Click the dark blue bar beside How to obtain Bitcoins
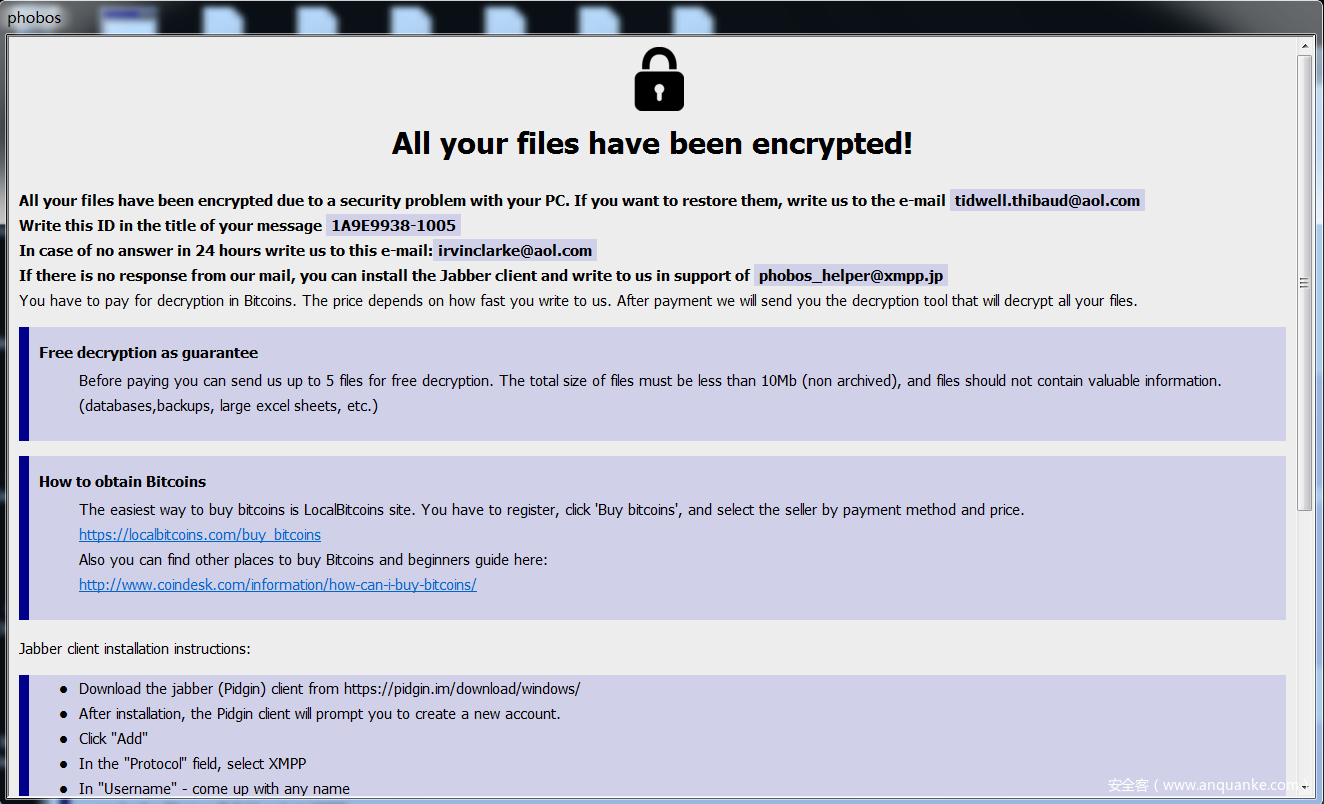 pos(24,538)
